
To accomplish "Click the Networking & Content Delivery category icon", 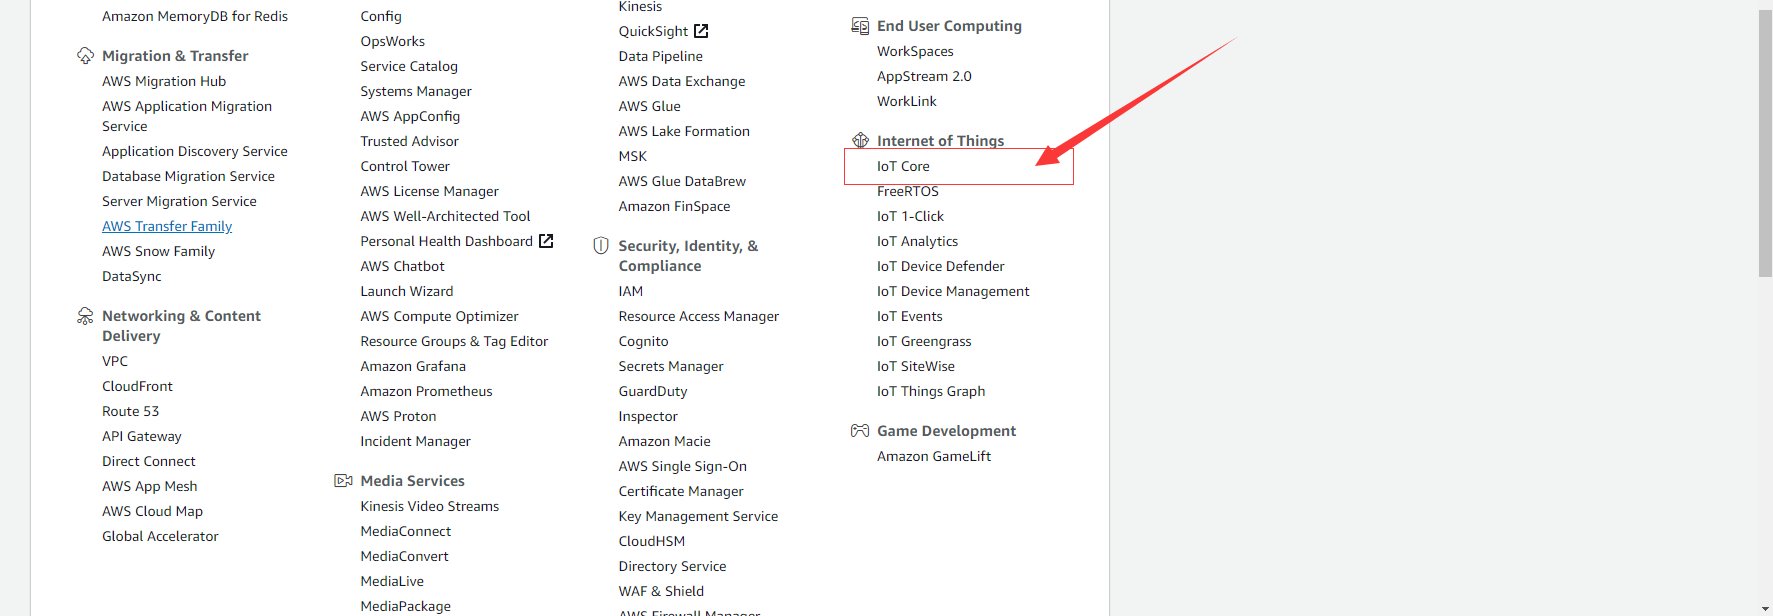I will pyautogui.click(x=86, y=316).
